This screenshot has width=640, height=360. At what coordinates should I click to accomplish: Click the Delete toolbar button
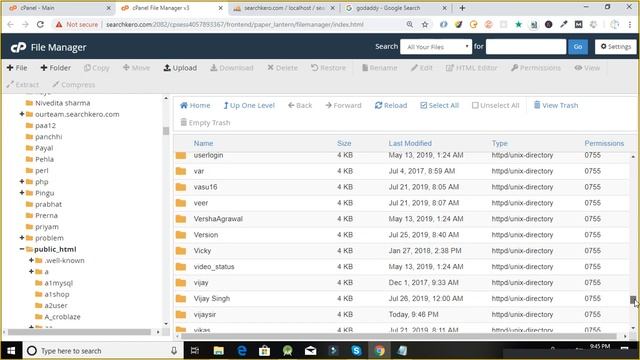pyautogui.click(x=282, y=68)
